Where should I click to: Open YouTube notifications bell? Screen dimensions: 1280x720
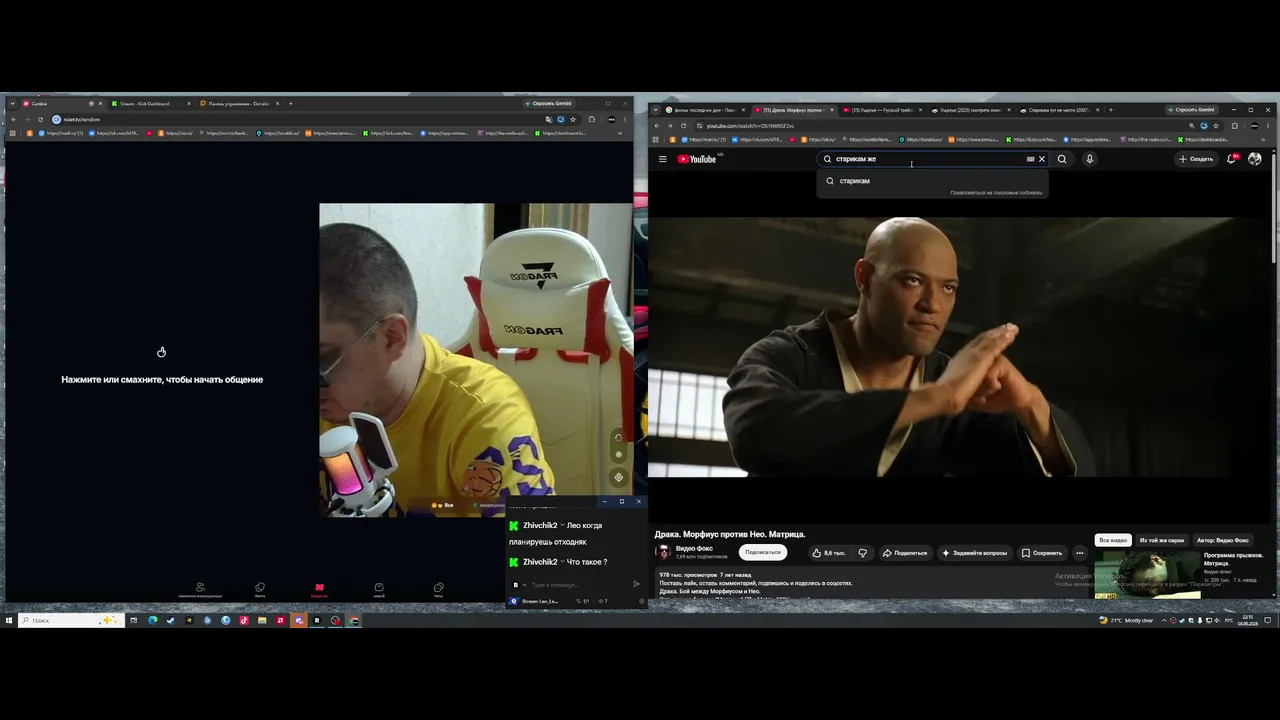point(1232,159)
